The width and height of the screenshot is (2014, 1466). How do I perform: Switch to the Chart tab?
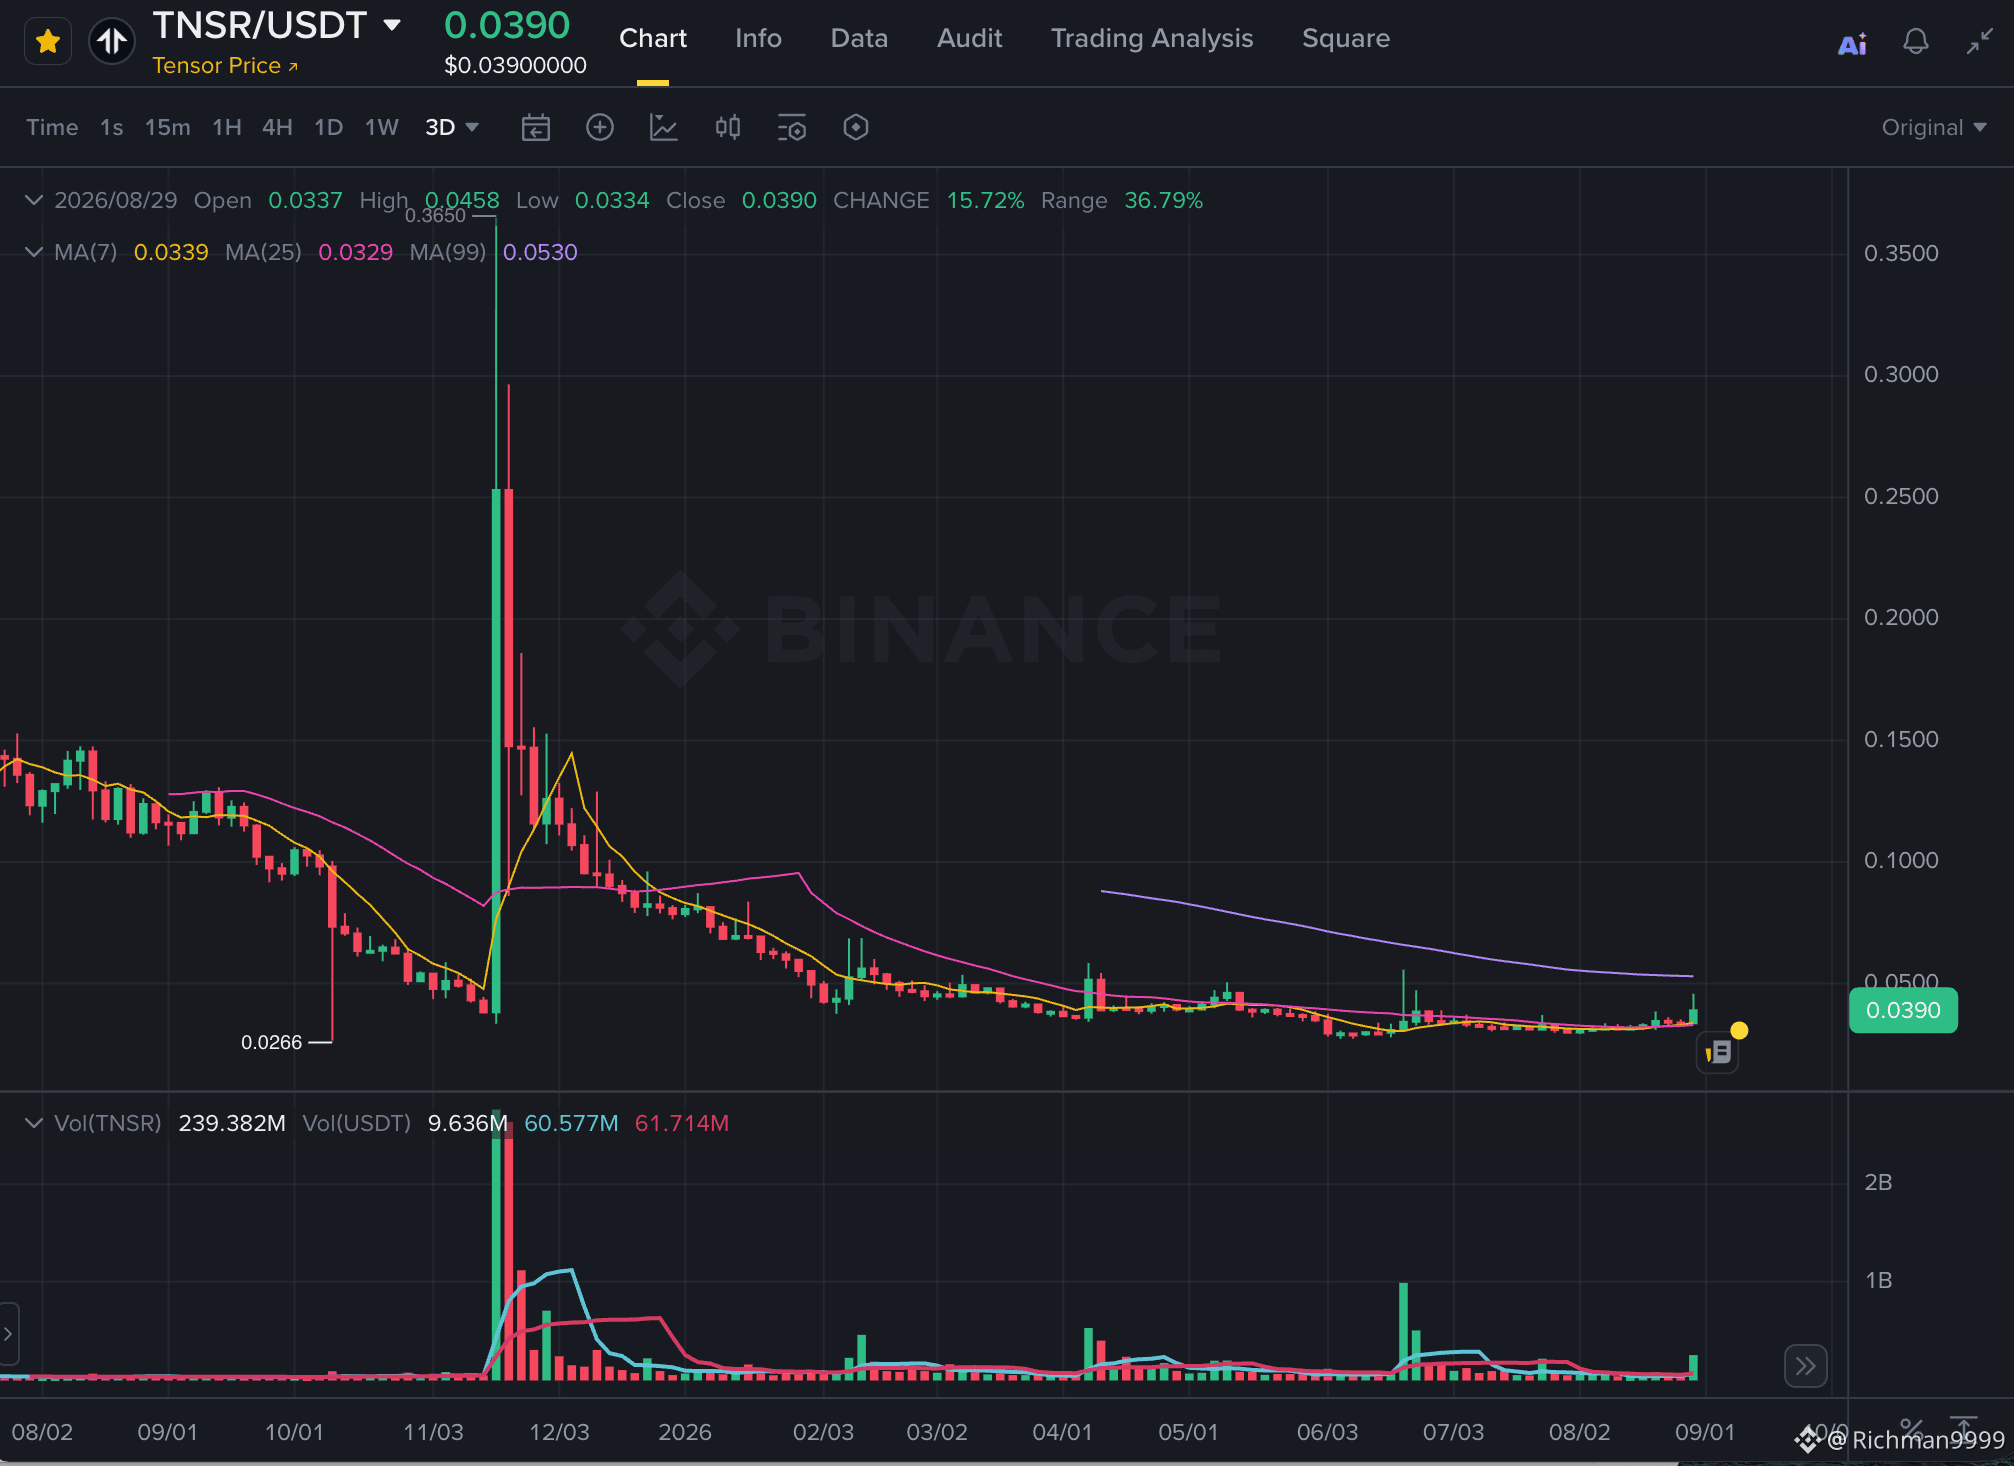(x=653, y=38)
